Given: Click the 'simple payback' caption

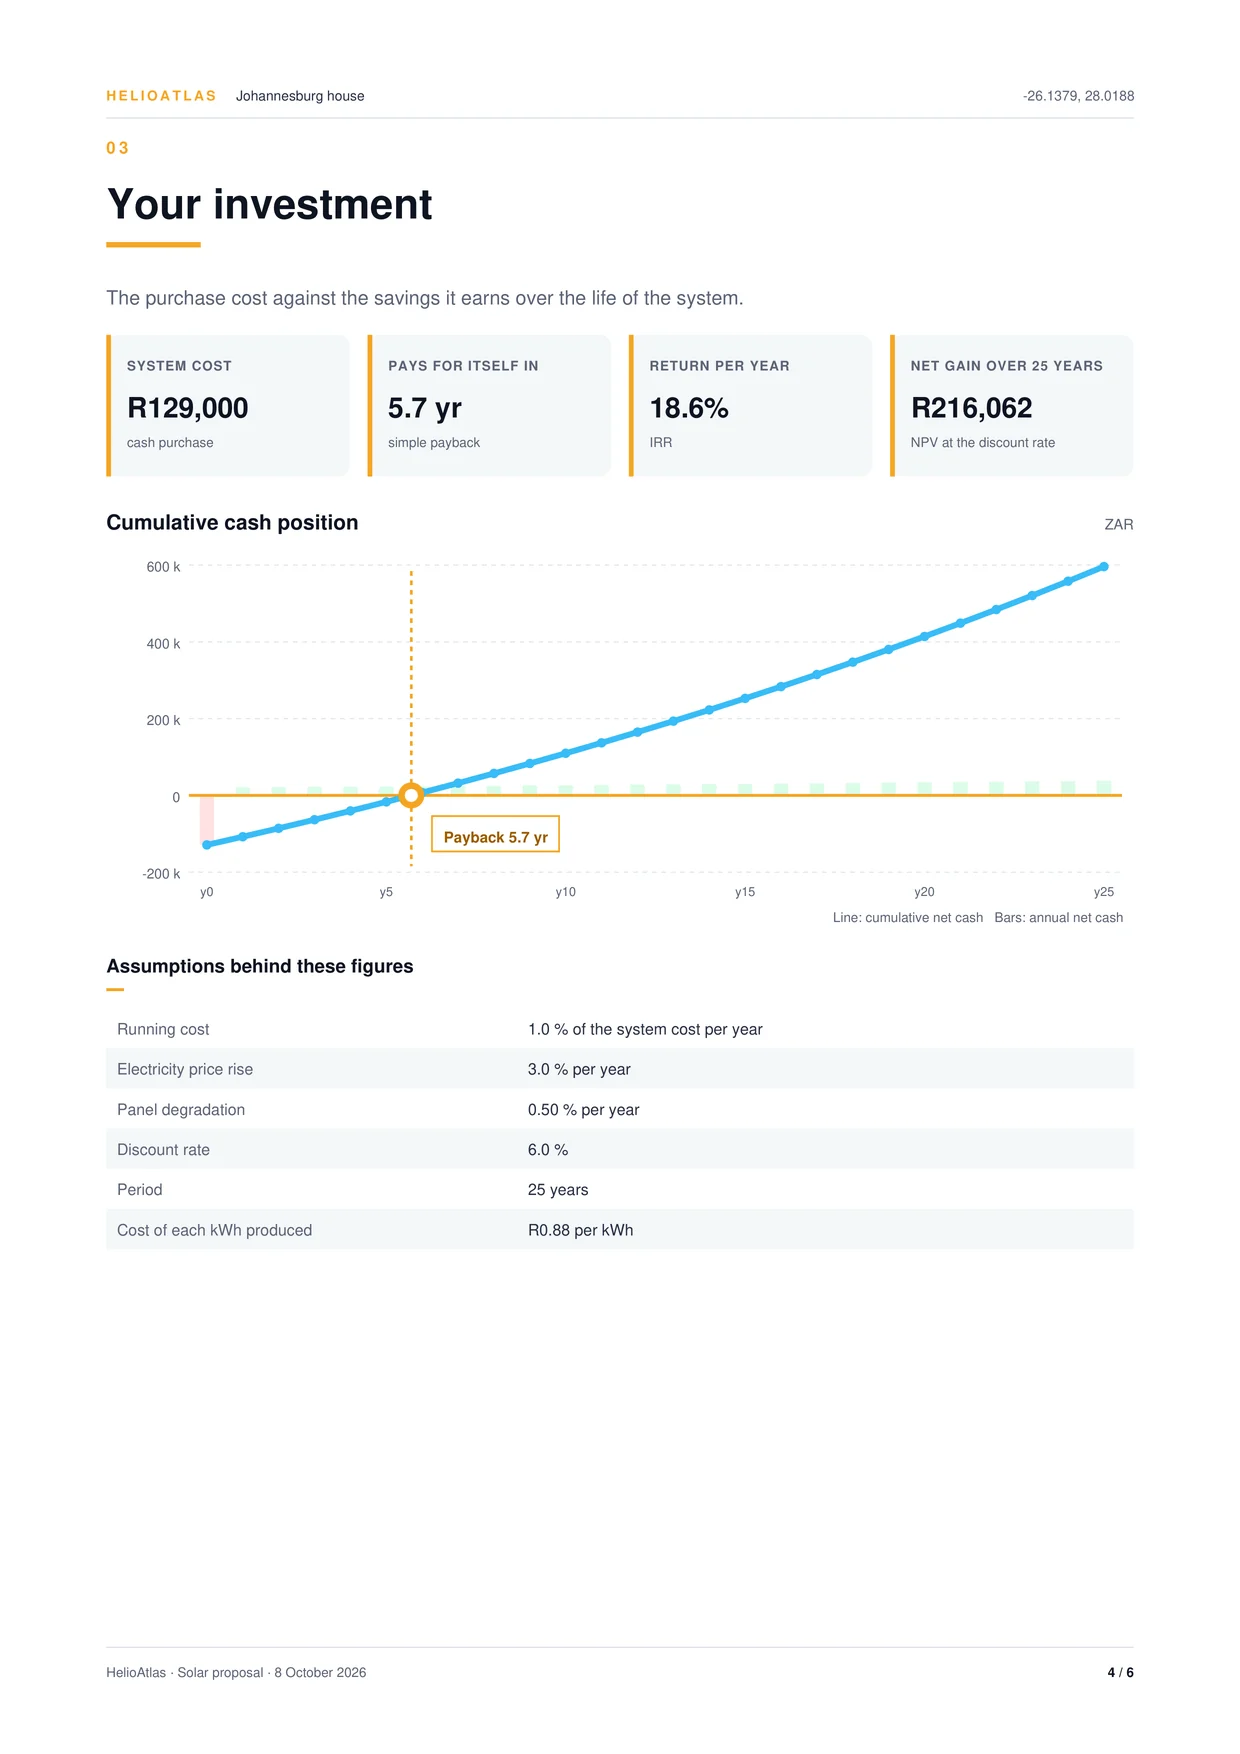Looking at the screenshot, I should (434, 443).
